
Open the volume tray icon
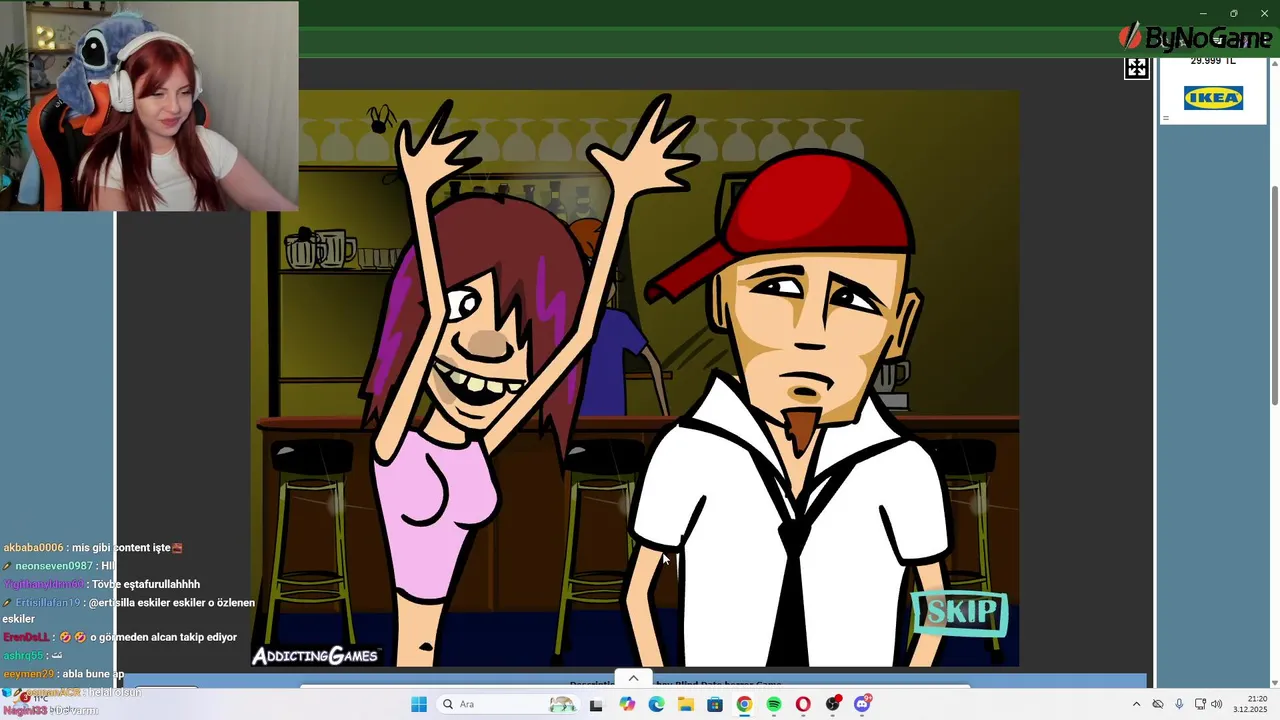(1217, 704)
